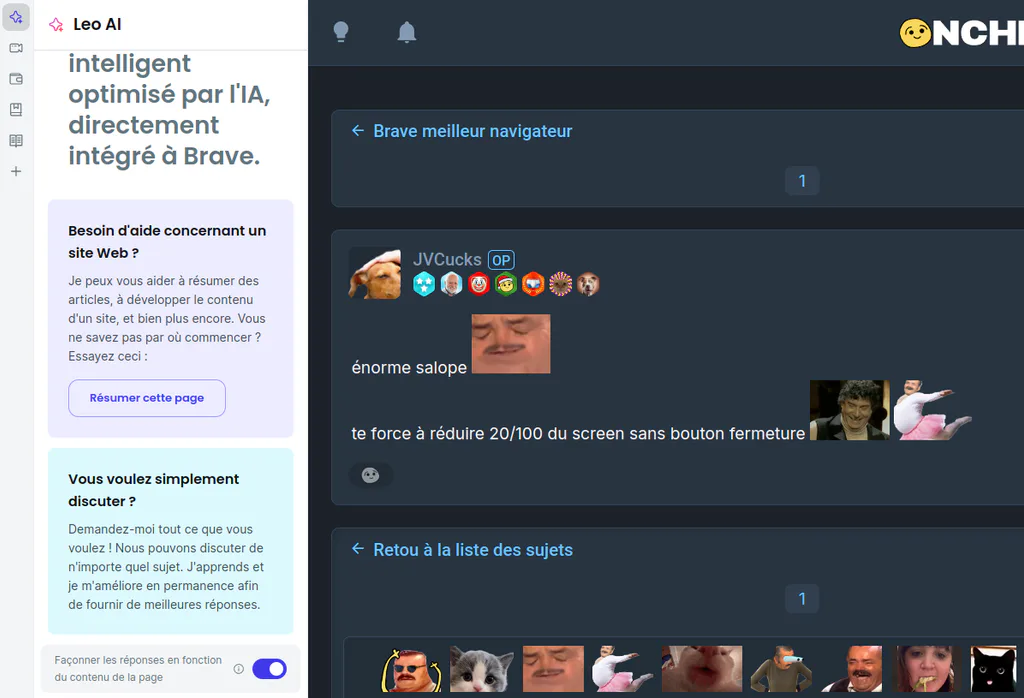Click clown badge of JVCucks
This screenshot has width=1024, height=698.
(x=479, y=284)
